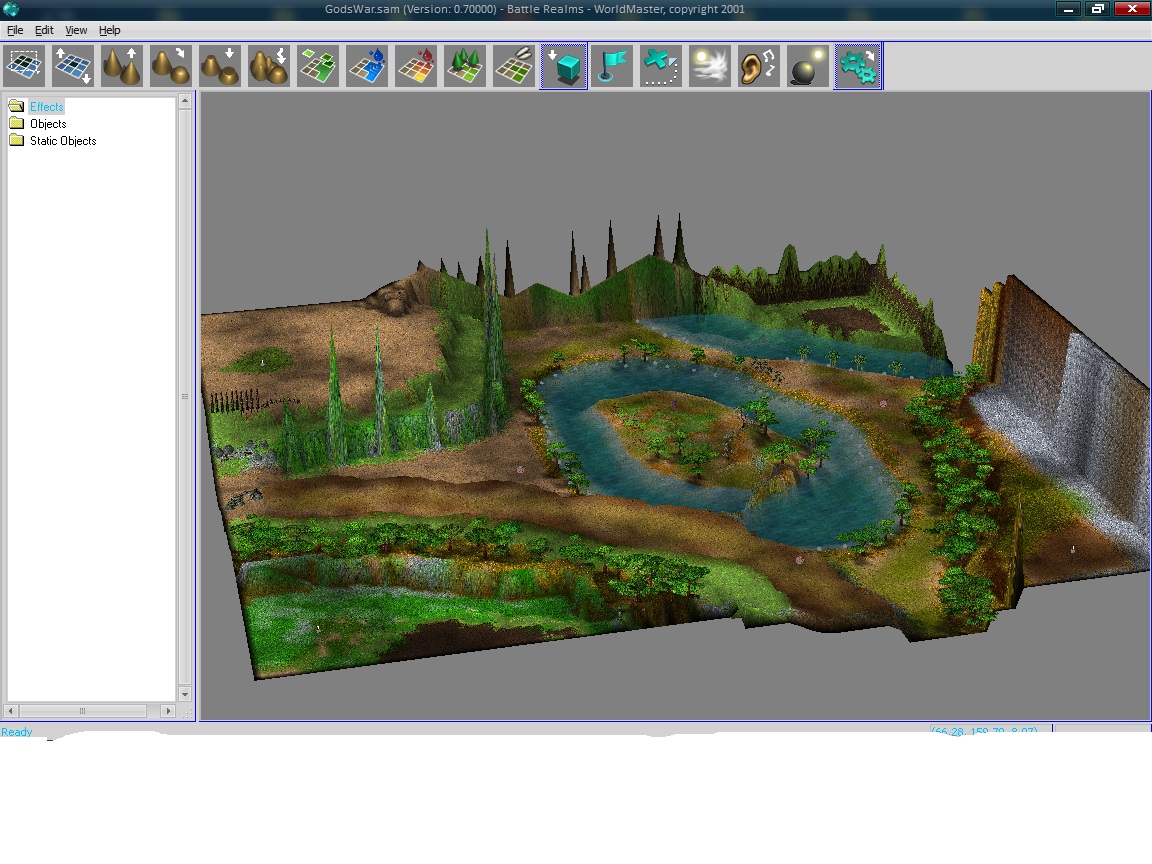The image size is (1152, 864).
Task: Click the tree panel scroll-down arrow
Action: click(185, 694)
